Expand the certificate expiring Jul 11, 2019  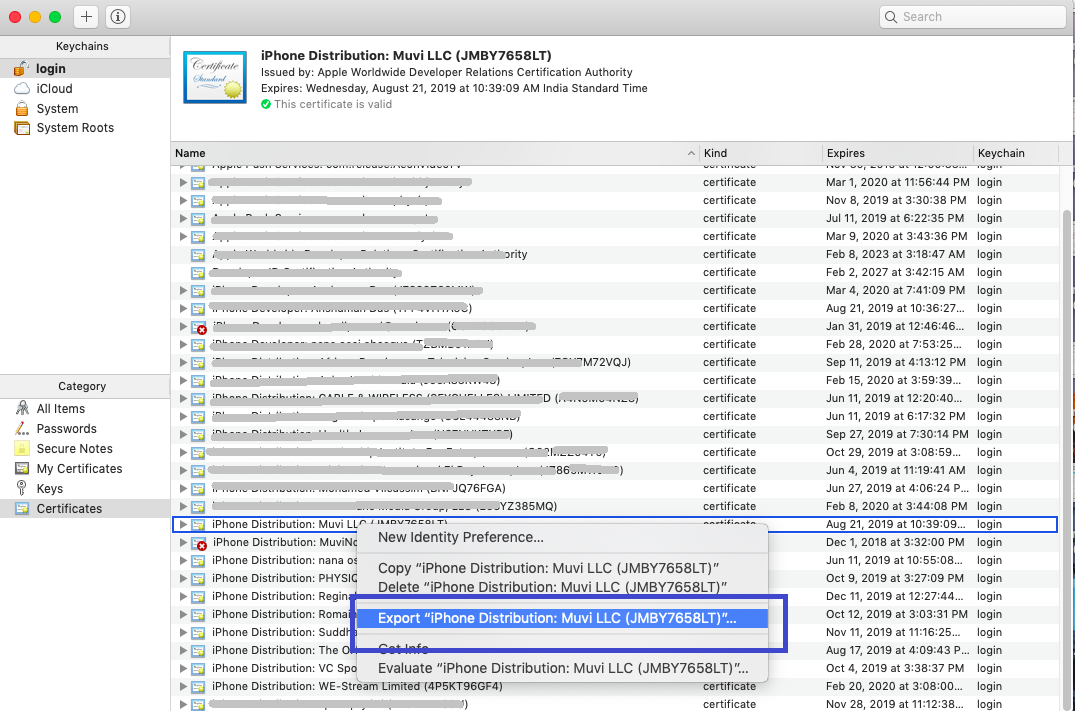[x=183, y=218]
